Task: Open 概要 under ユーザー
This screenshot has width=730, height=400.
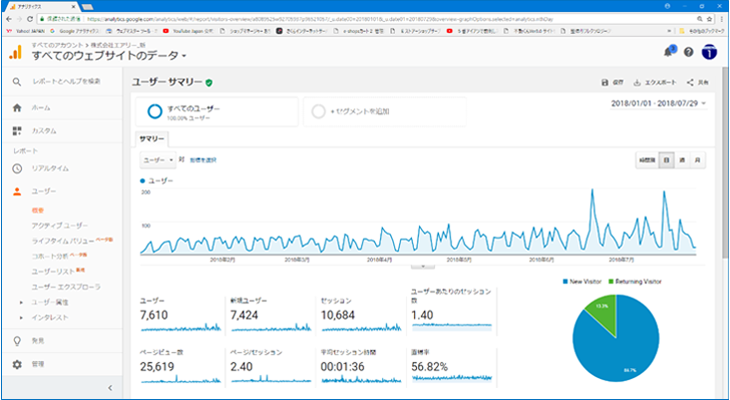Action: (x=38, y=210)
